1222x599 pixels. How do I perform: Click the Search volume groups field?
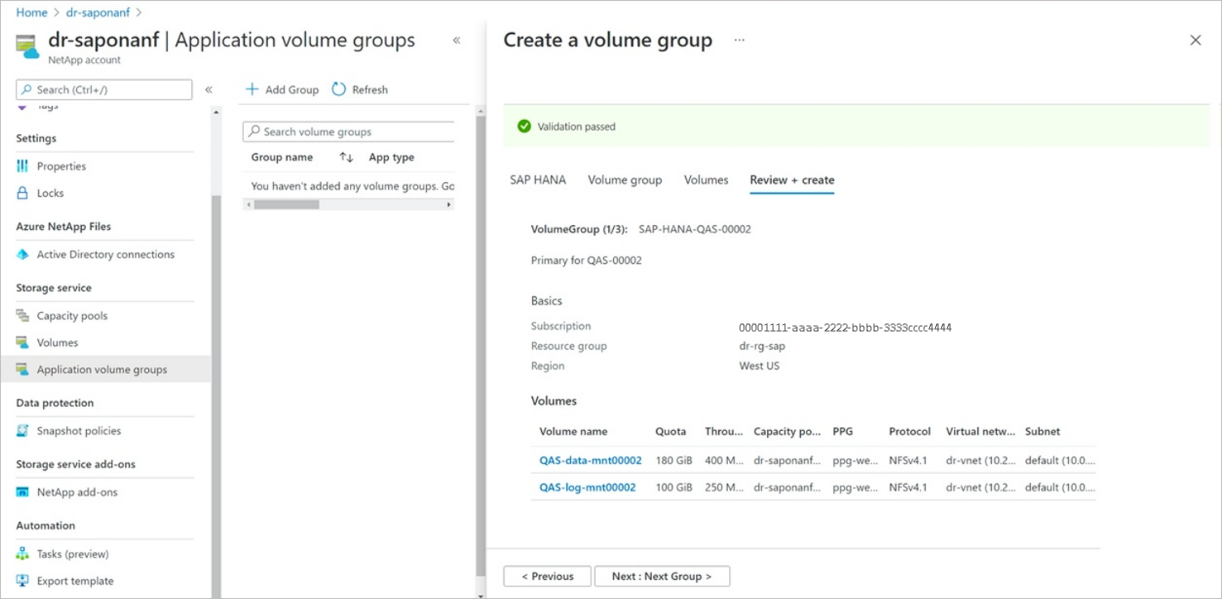tap(349, 131)
